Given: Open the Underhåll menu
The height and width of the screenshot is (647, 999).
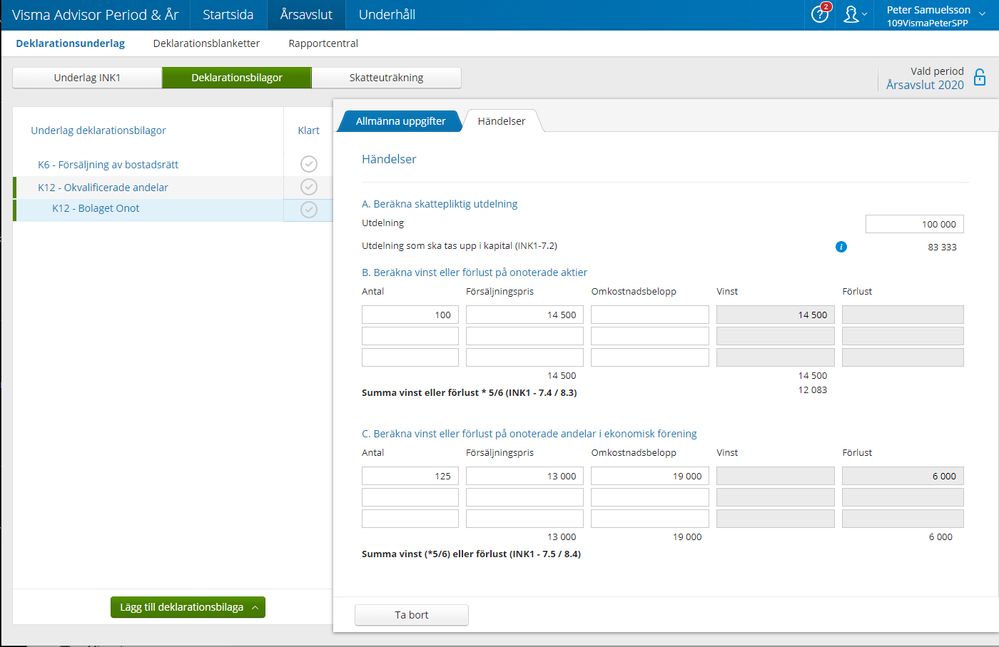Looking at the screenshot, I should (x=386, y=15).
